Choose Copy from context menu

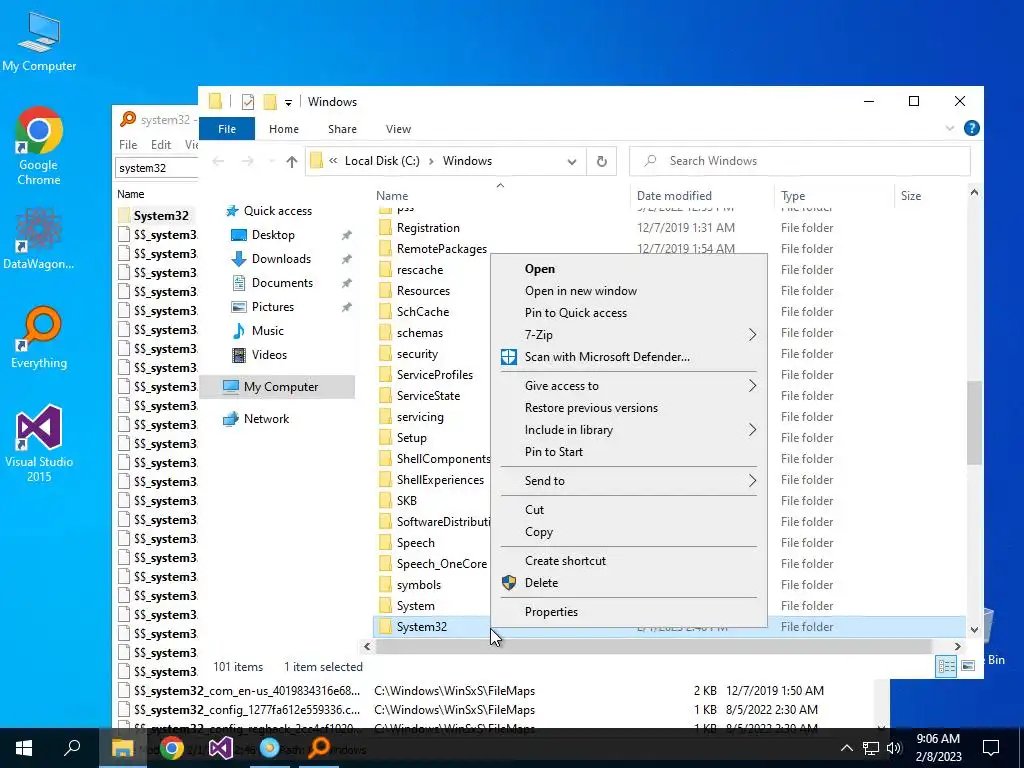(x=631, y=532)
